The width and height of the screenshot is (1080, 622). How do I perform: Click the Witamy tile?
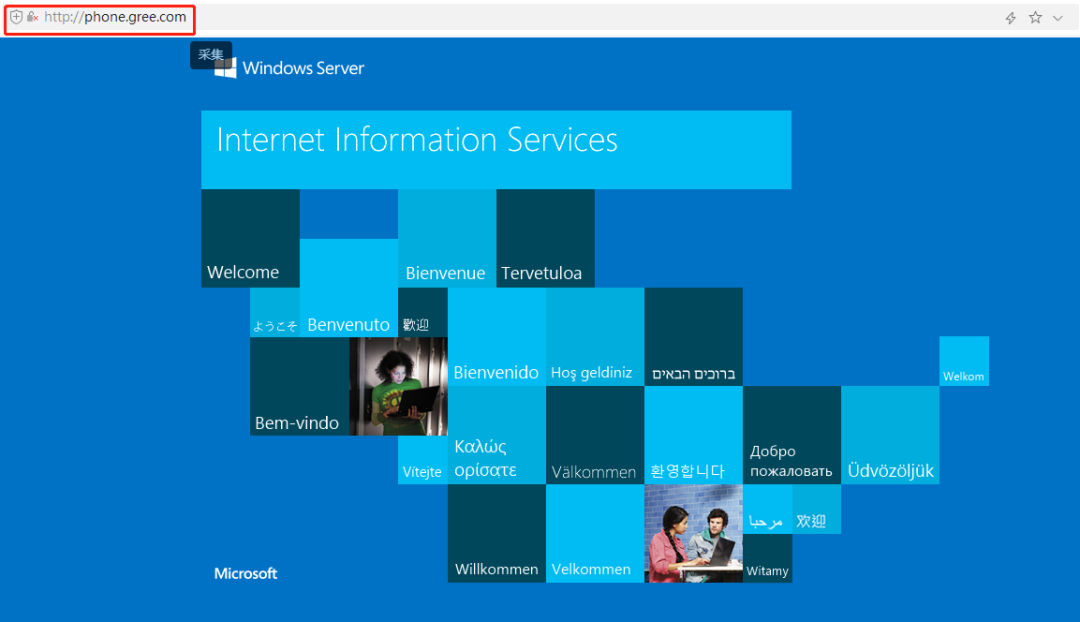tap(767, 559)
